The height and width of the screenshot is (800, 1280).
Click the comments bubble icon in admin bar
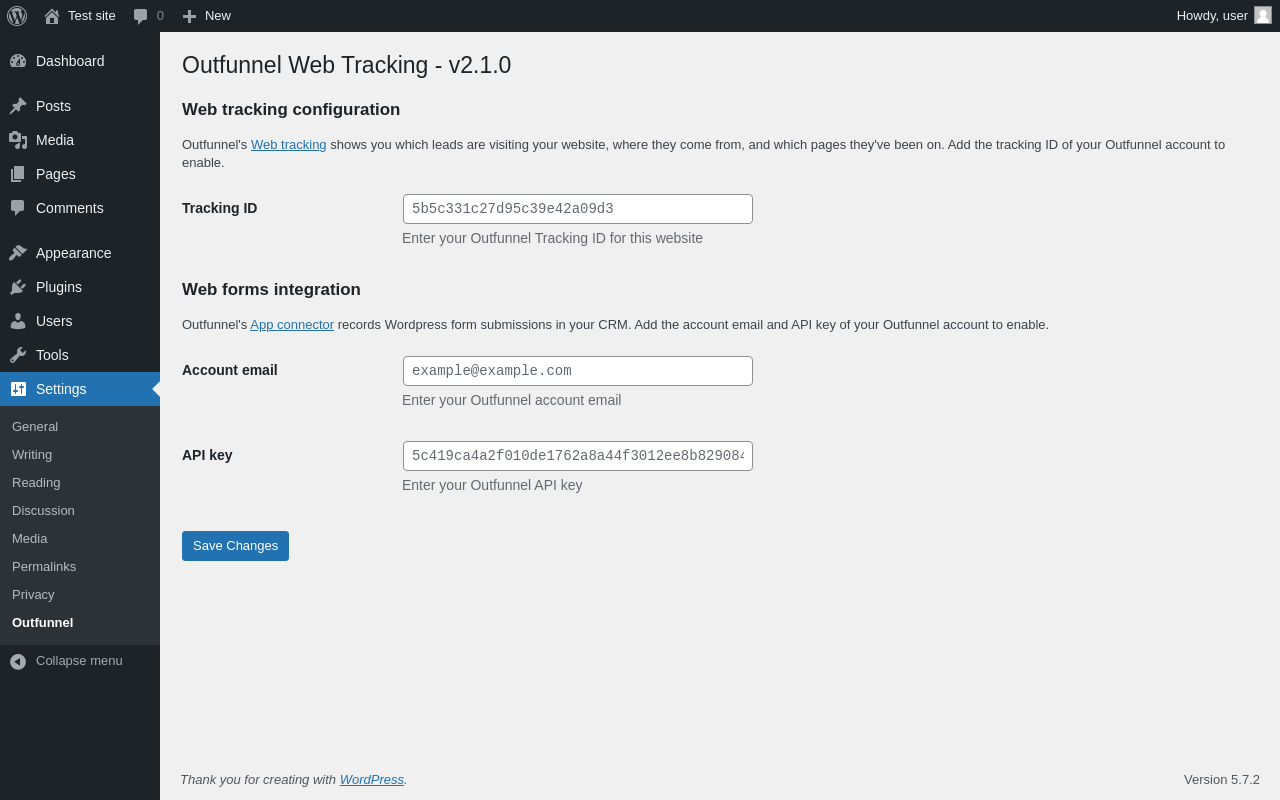140,16
